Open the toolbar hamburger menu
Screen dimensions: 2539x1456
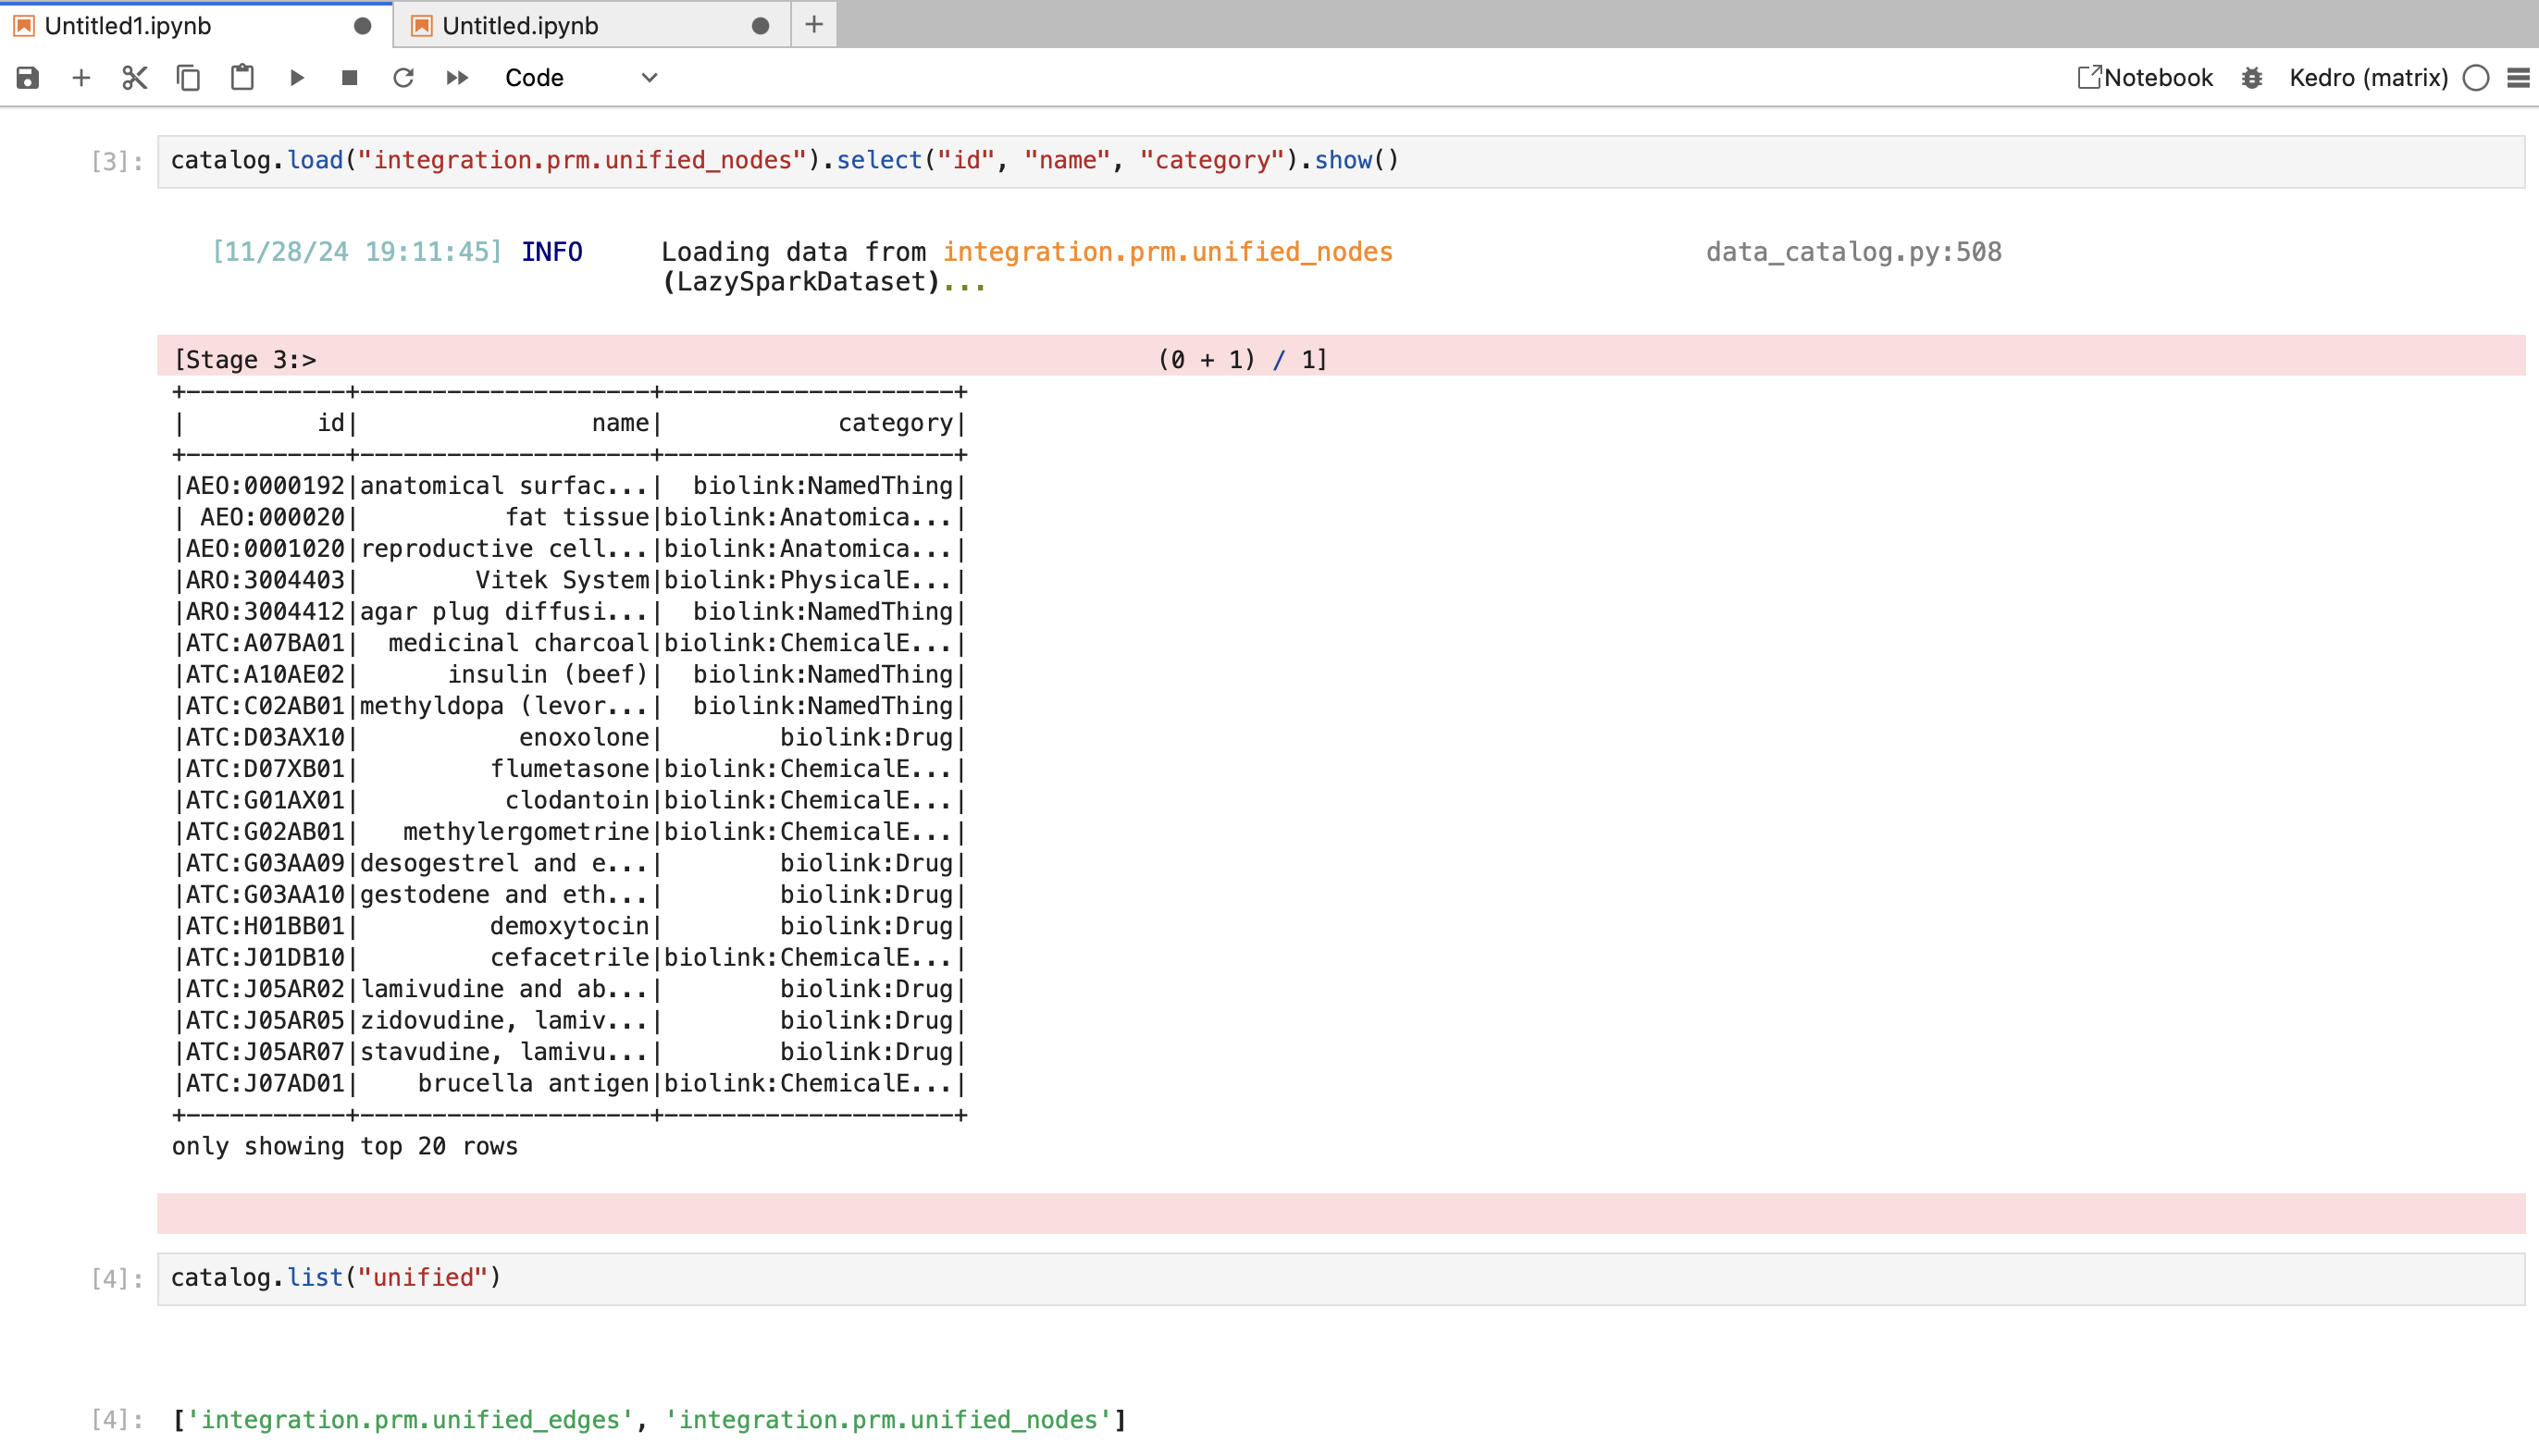tap(2518, 78)
